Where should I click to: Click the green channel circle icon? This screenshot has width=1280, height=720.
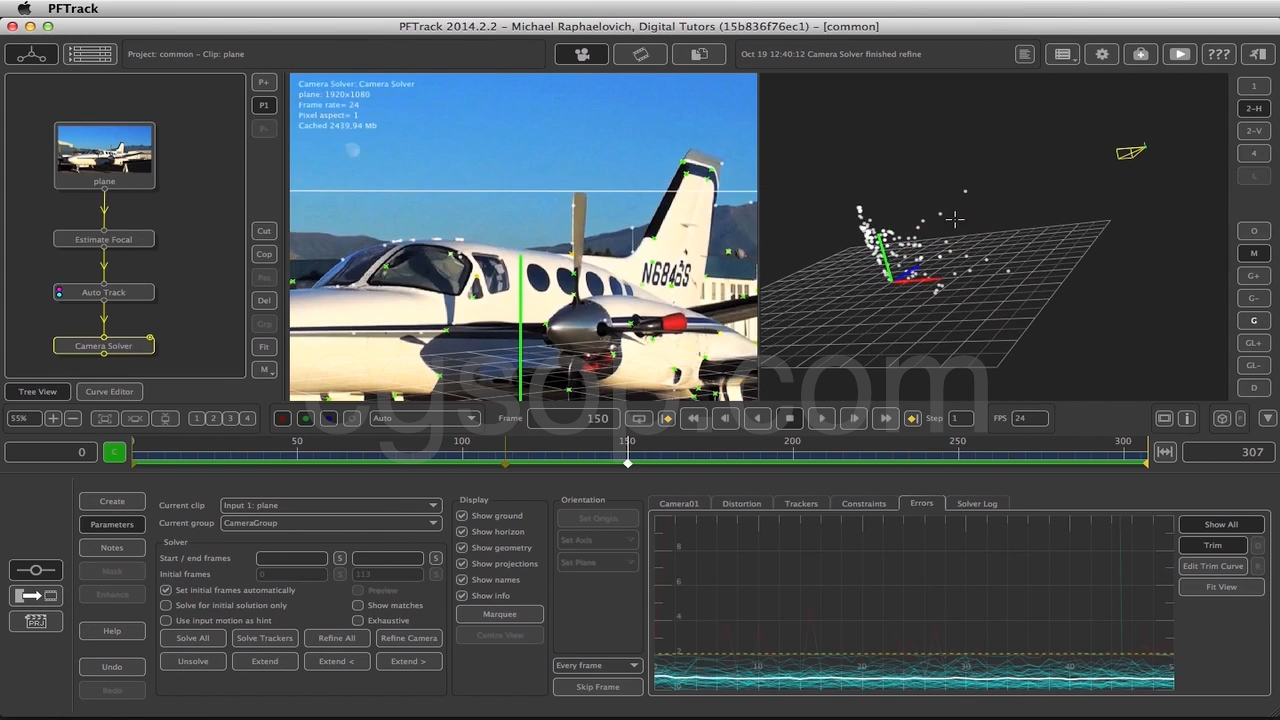pos(306,418)
